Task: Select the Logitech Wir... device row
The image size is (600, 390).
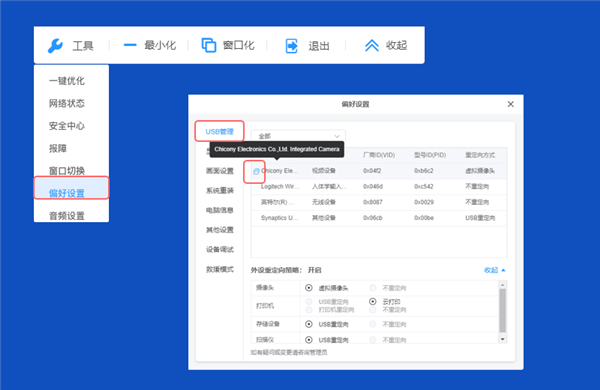Action: (379, 186)
